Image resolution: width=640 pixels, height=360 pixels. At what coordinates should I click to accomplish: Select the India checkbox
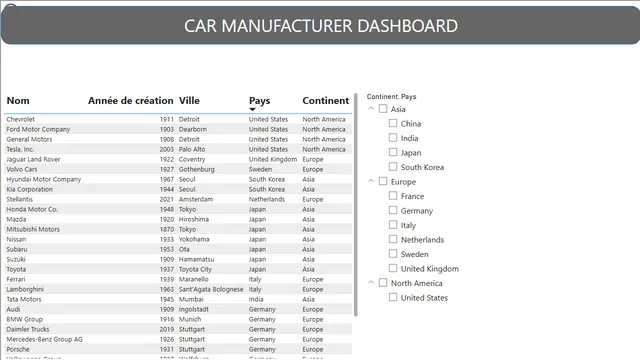tap(393, 138)
